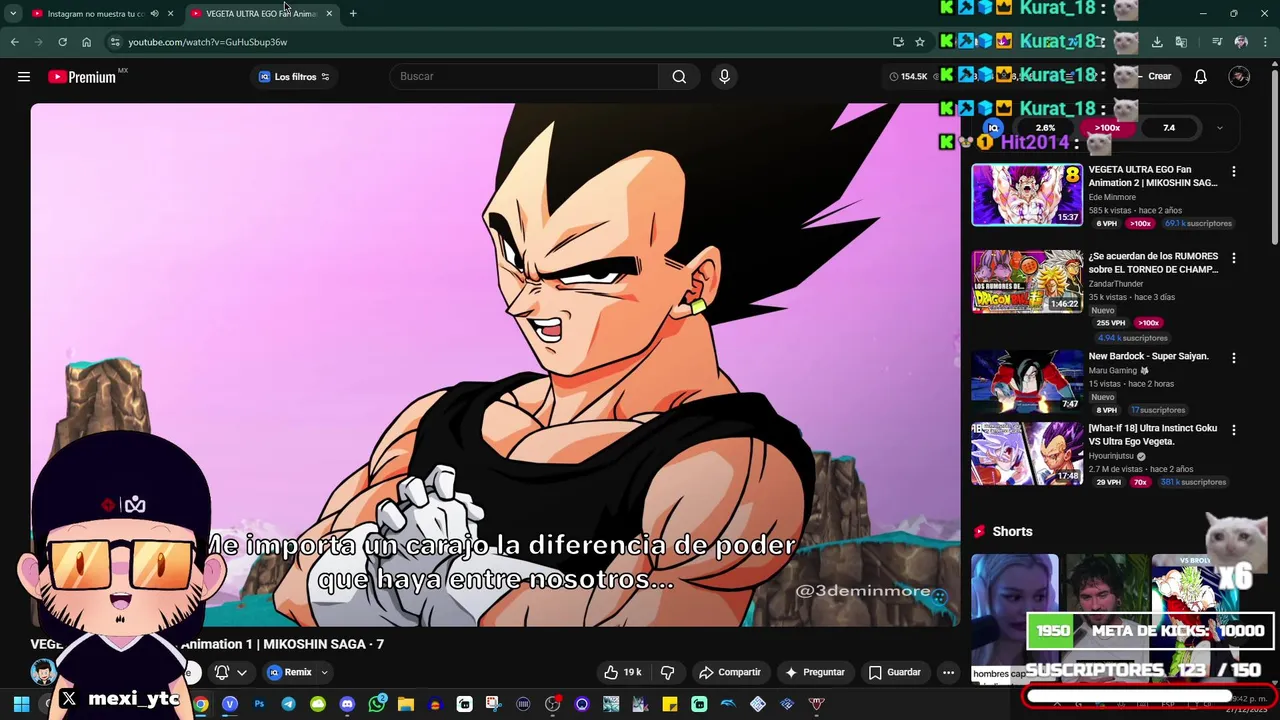Click the page vertical scrollbar
The width and height of the screenshot is (1280, 720).
1274,155
